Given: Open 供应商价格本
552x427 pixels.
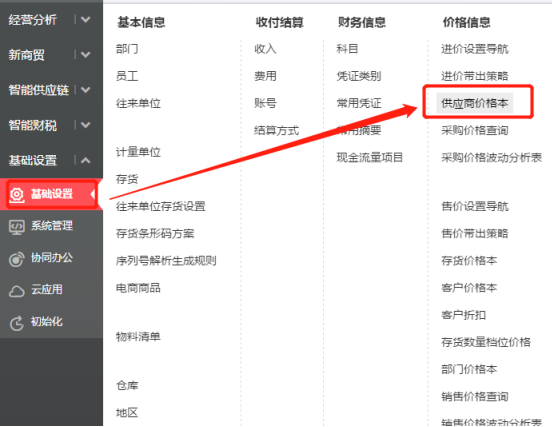Looking at the screenshot, I should pos(475,103).
